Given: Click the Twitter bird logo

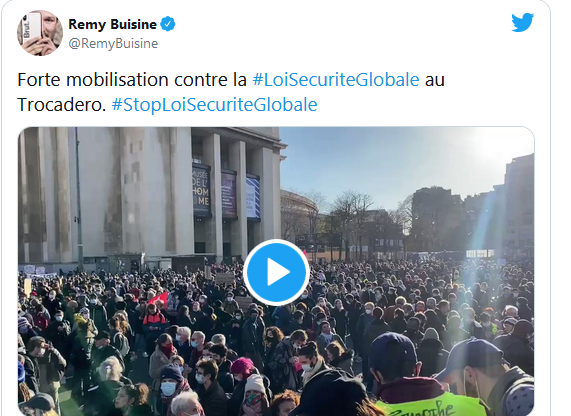Looking at the screenshot, I should click(x=522, y=23).
